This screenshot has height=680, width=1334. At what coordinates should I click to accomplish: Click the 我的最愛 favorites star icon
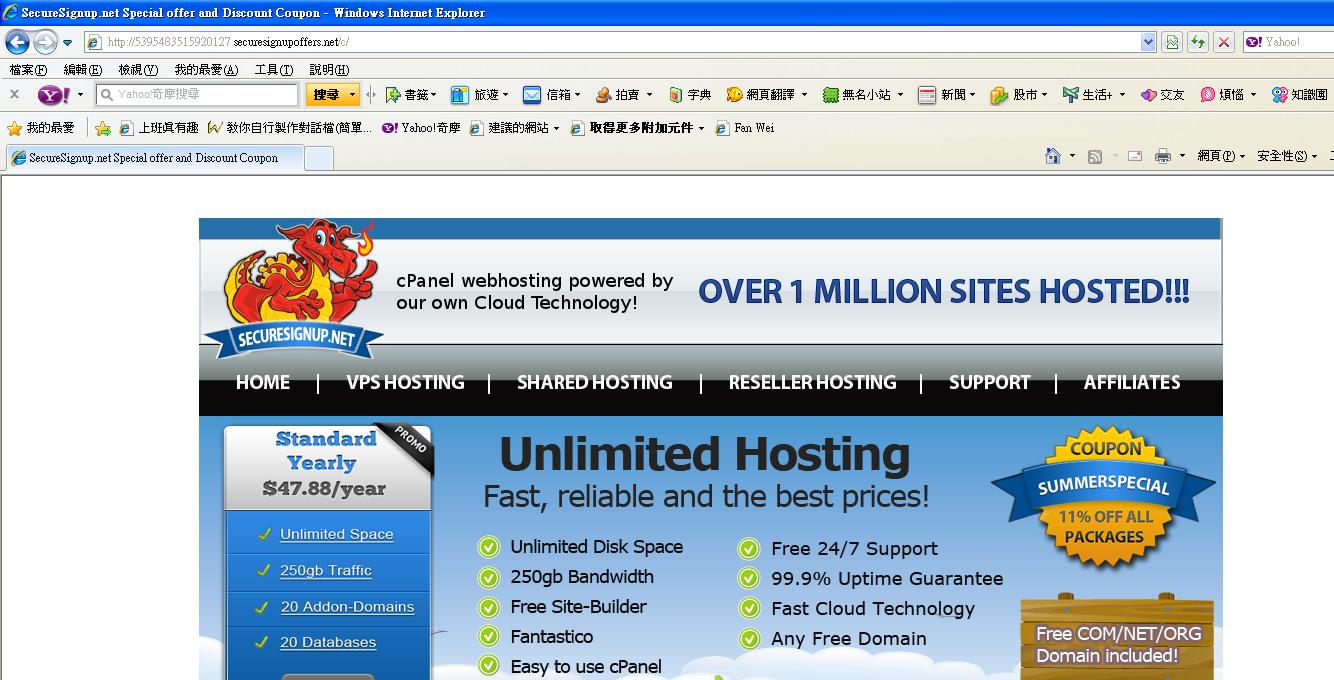tap(14, 128)
